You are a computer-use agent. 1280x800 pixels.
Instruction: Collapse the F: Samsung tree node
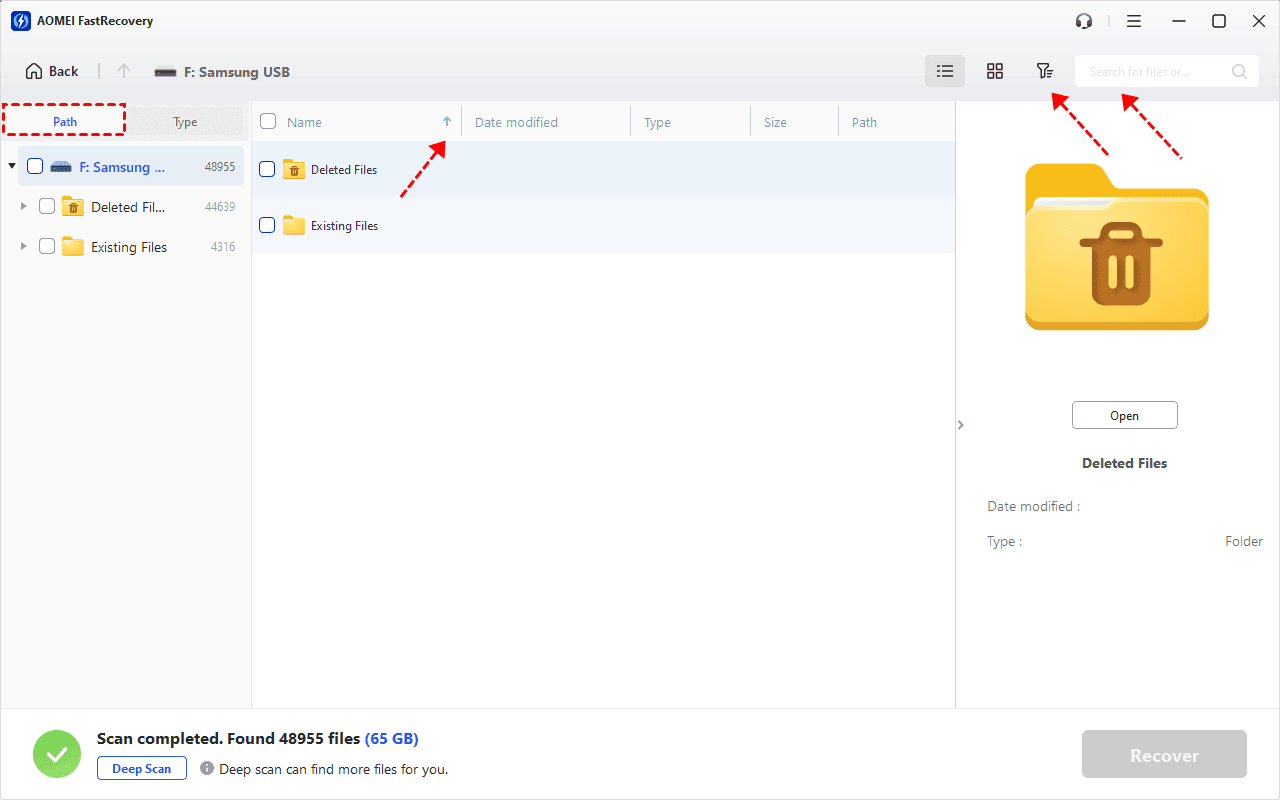point(11,167)
